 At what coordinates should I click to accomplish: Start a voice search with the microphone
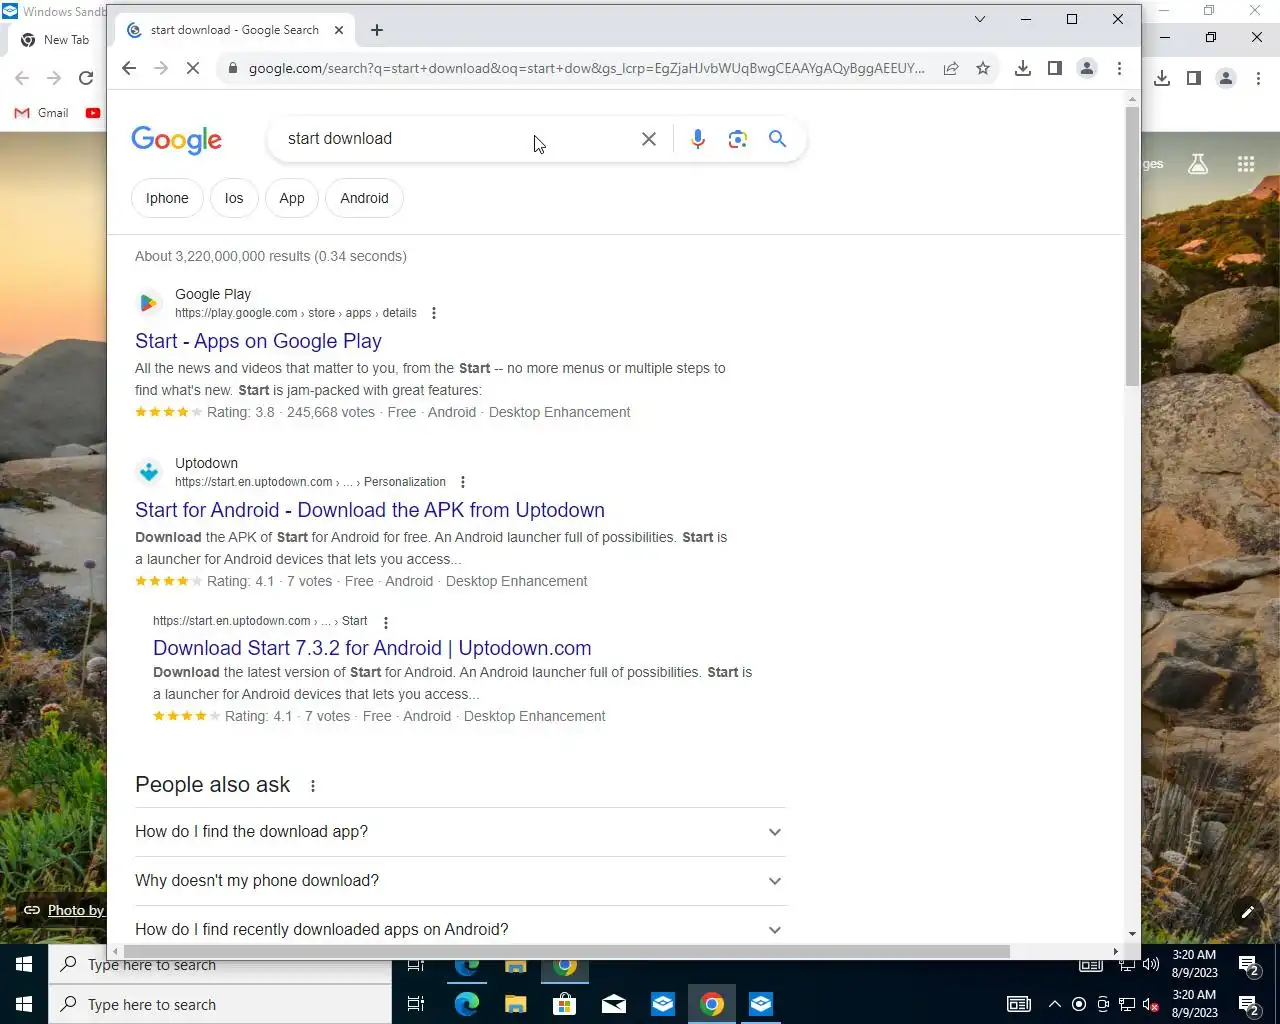point(698,139)
